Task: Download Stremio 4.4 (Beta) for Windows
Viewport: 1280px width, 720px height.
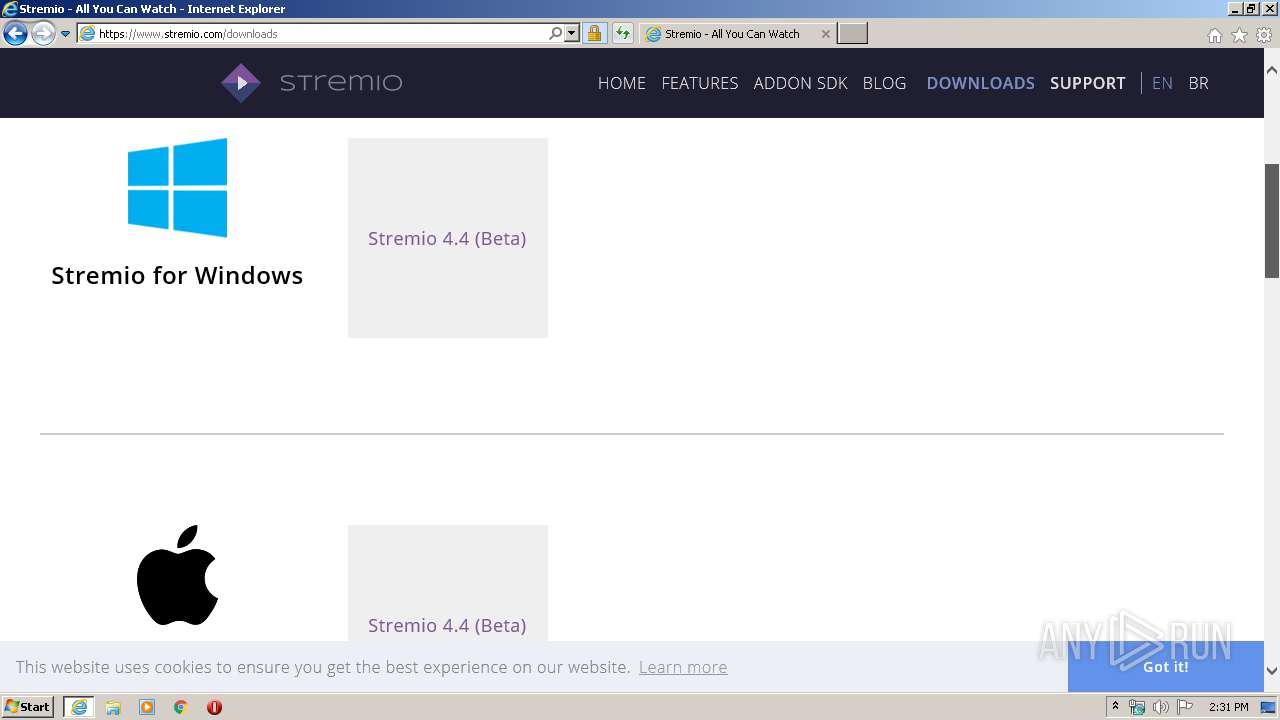Action: pos(447,238)
